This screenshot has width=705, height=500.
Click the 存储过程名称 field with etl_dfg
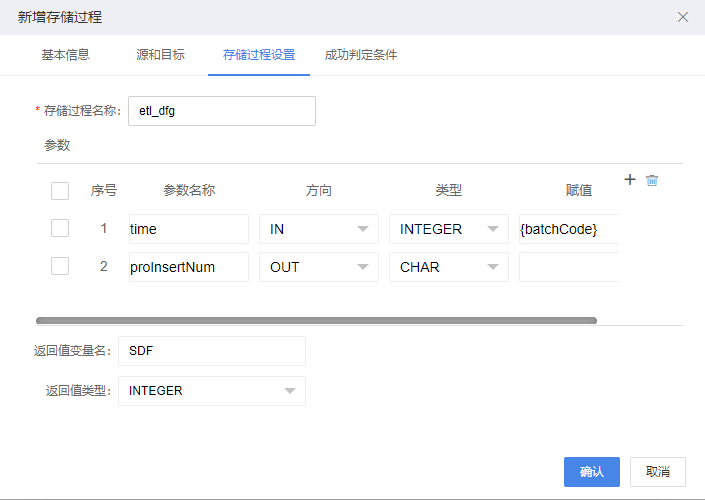222,111
